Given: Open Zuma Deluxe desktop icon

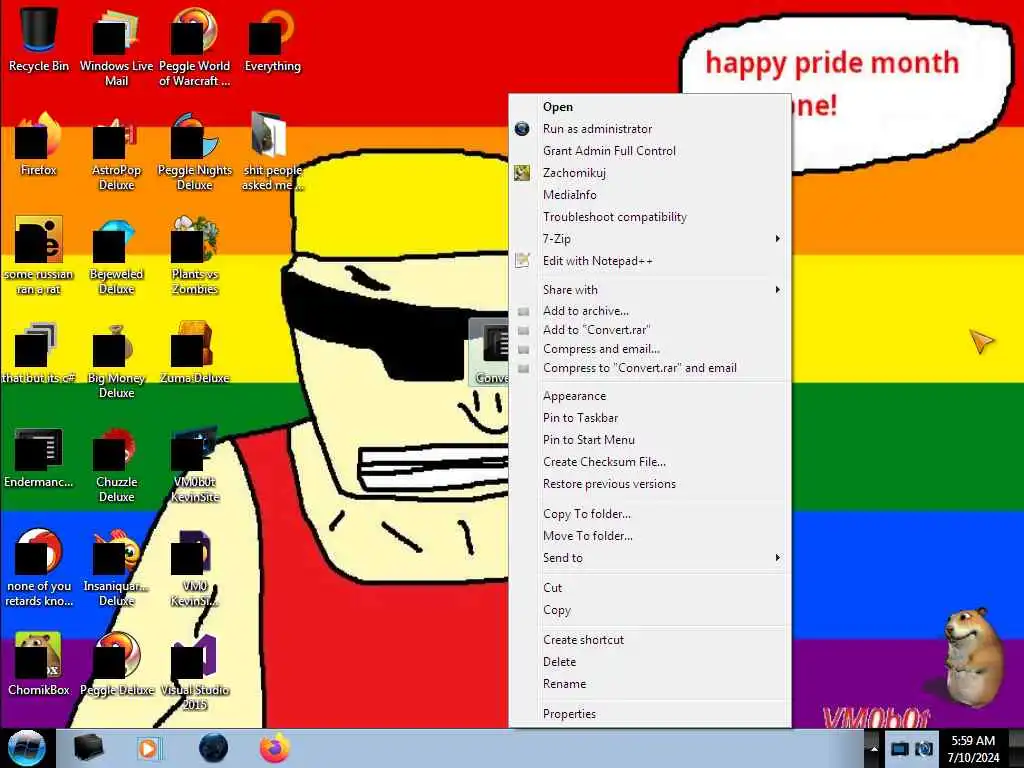Looking at the screenshot, I should (195, 351).
